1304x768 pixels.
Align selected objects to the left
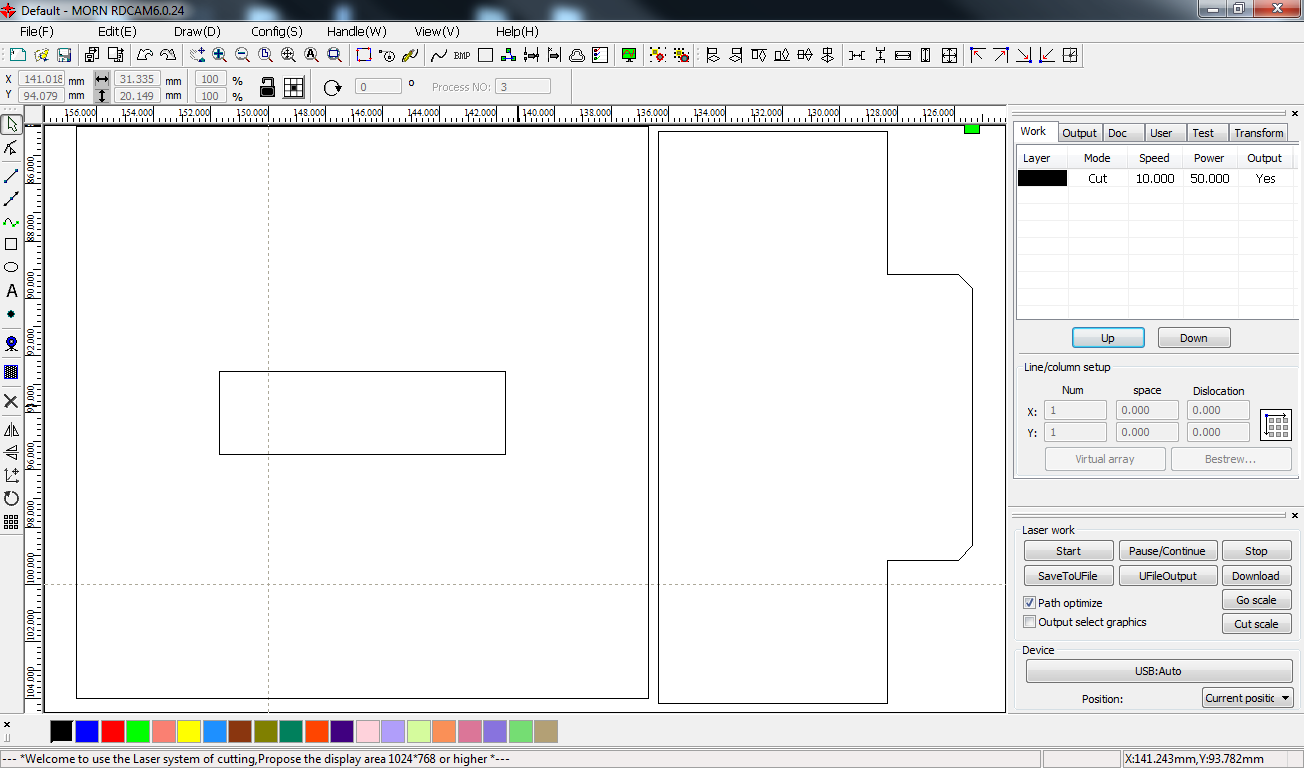pos(713,55)
